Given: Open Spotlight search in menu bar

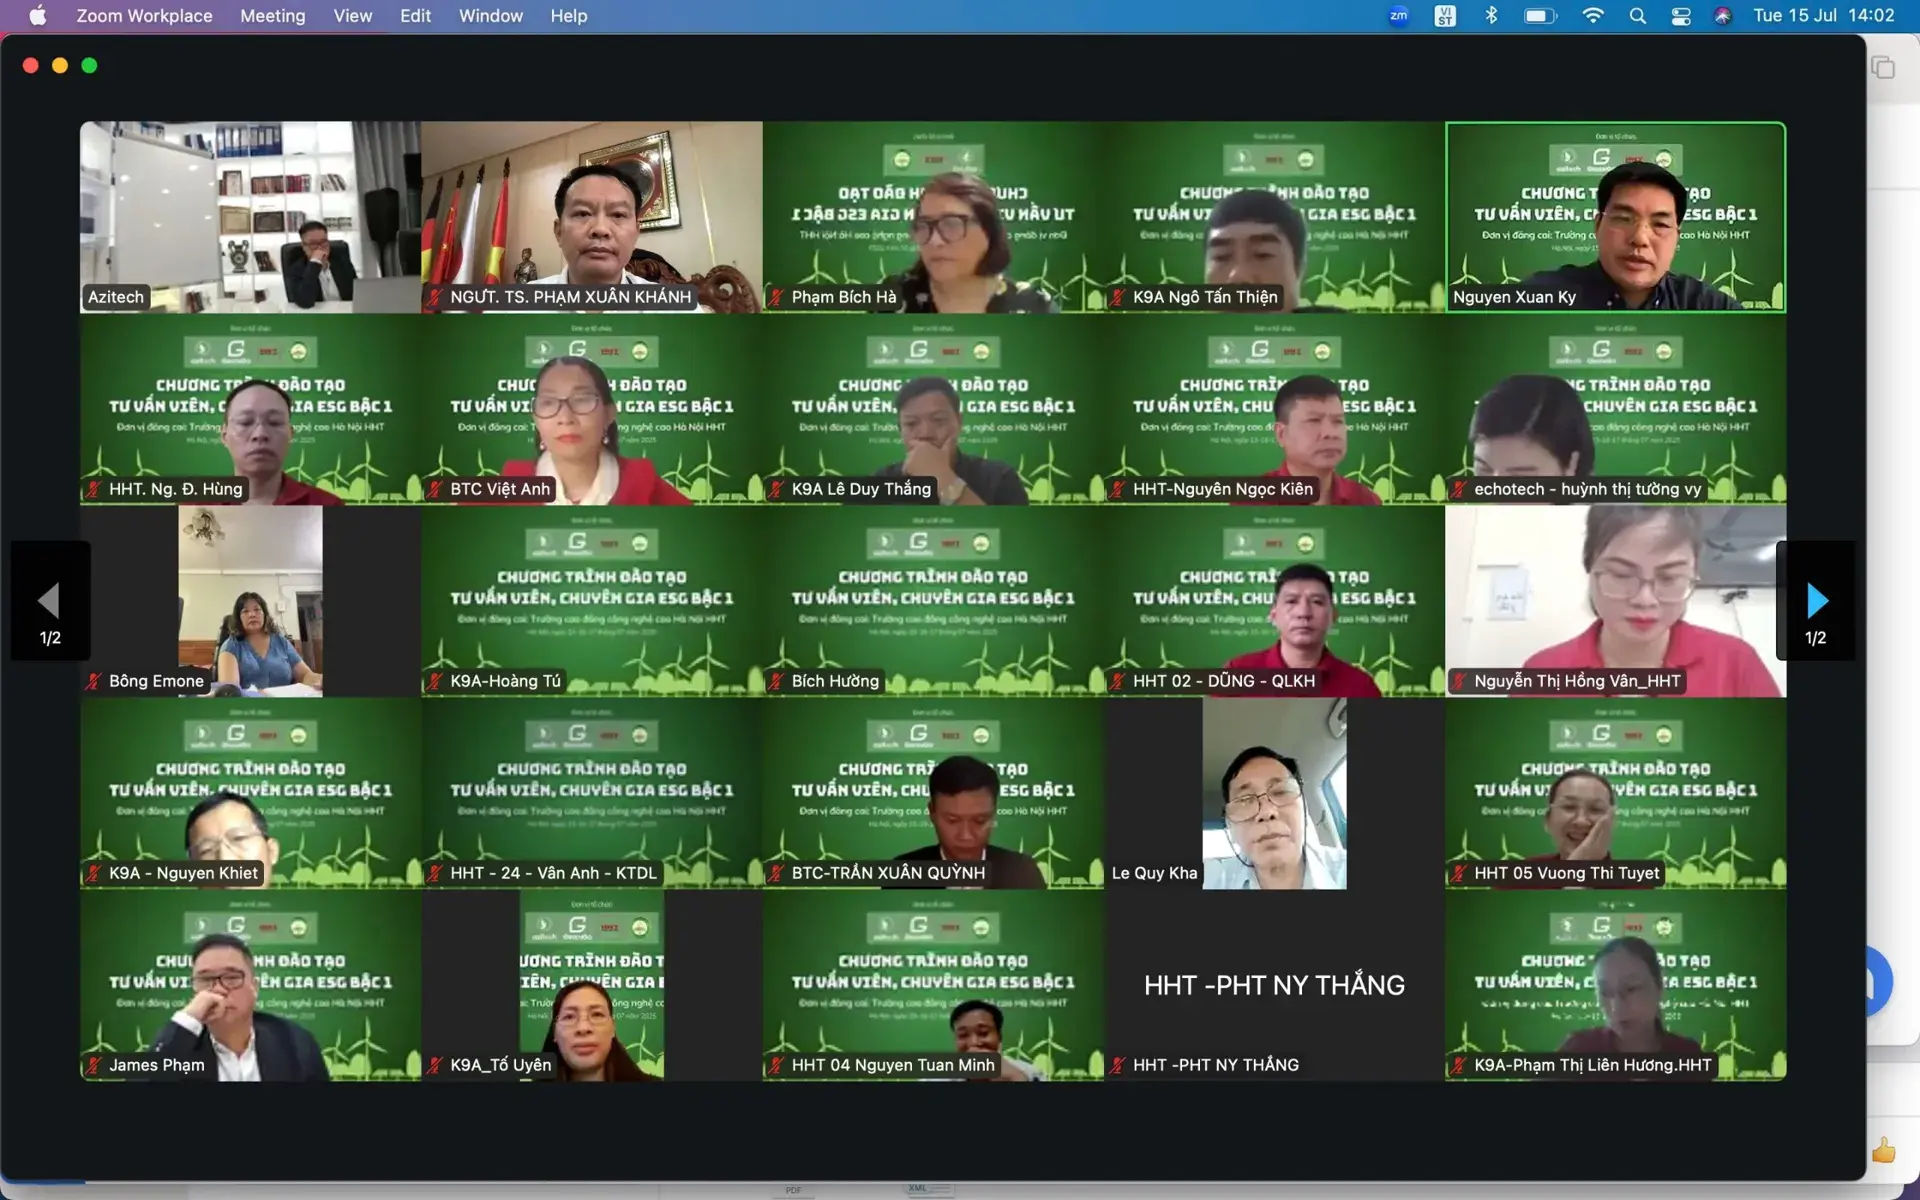Looking at the screenshot, I should pos(1637,16).
